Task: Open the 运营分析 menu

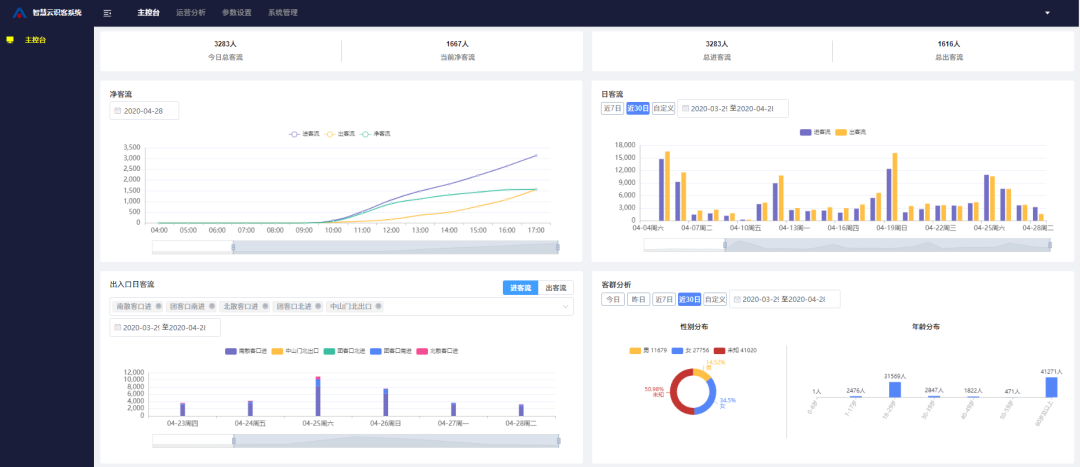Action: coord(191,13)
